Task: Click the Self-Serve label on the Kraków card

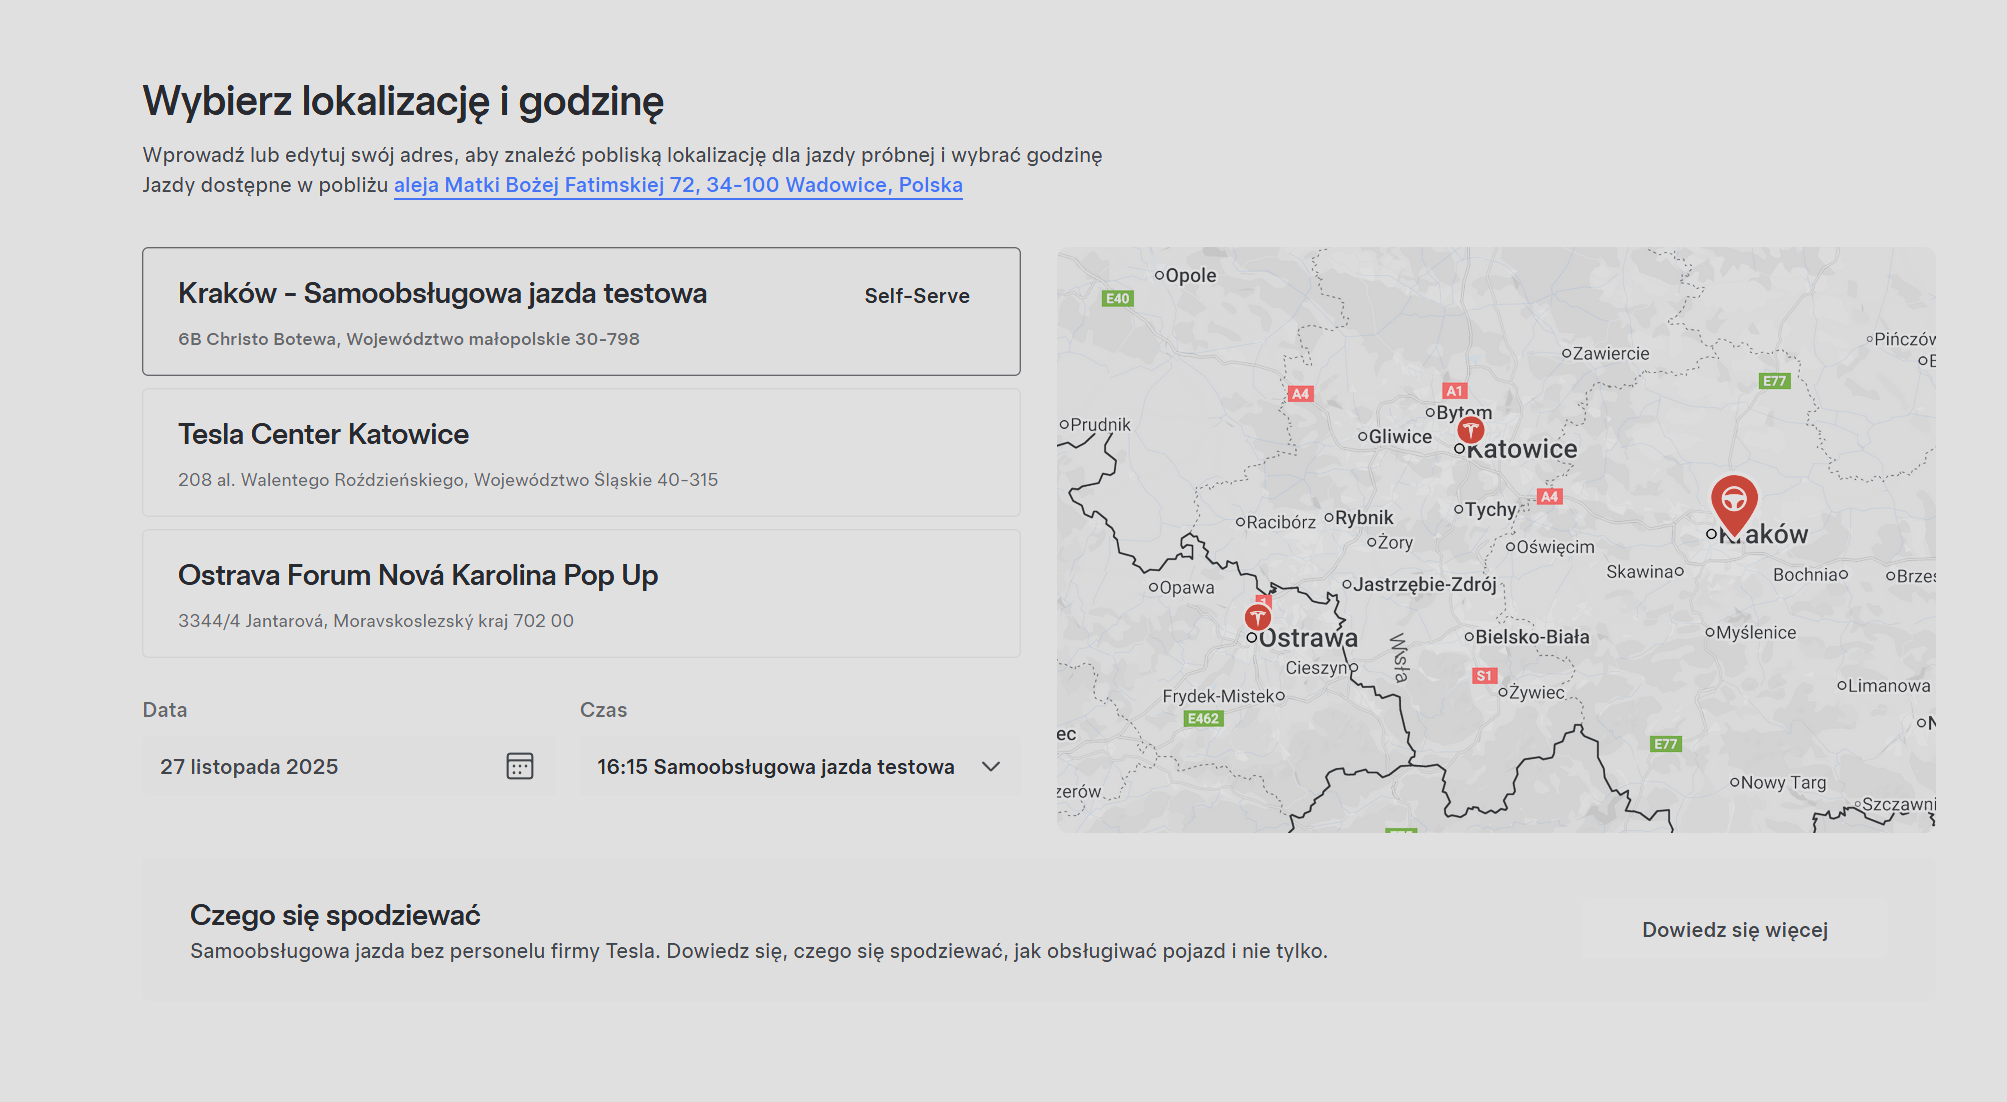Action: click(916, 296)
